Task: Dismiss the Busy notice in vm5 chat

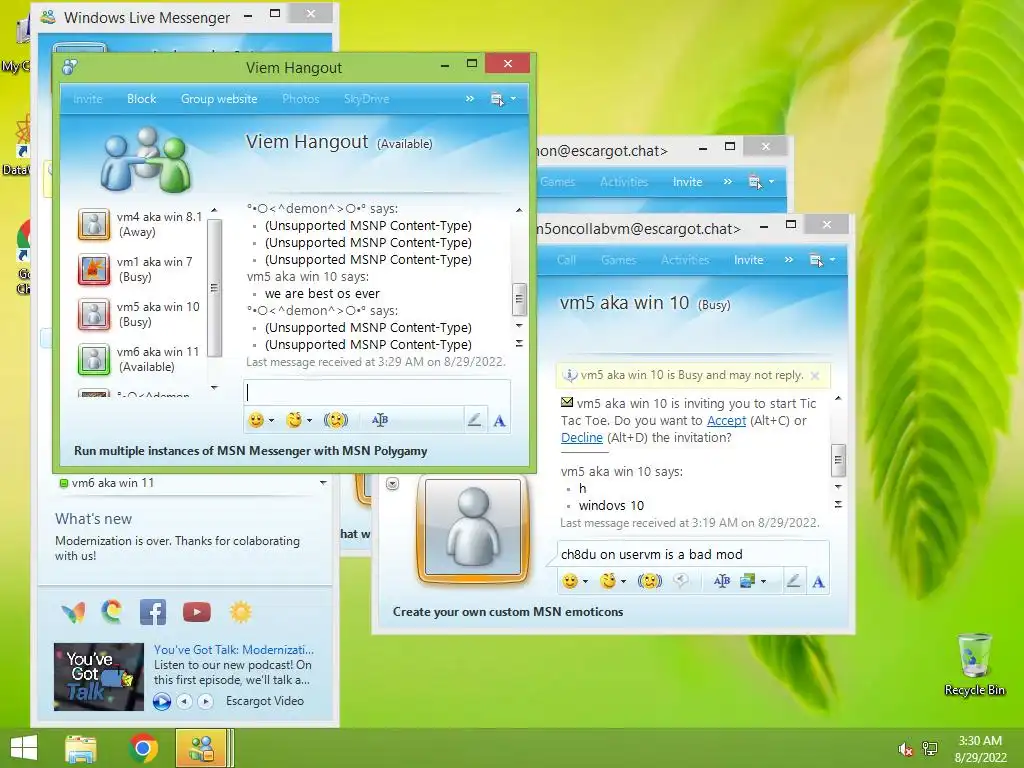Action: point(815,376)
